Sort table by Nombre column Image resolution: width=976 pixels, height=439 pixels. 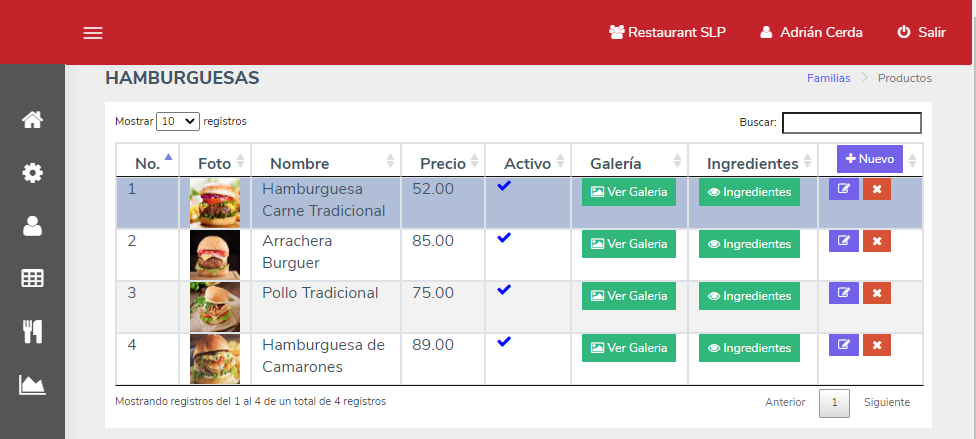(326, 163)
